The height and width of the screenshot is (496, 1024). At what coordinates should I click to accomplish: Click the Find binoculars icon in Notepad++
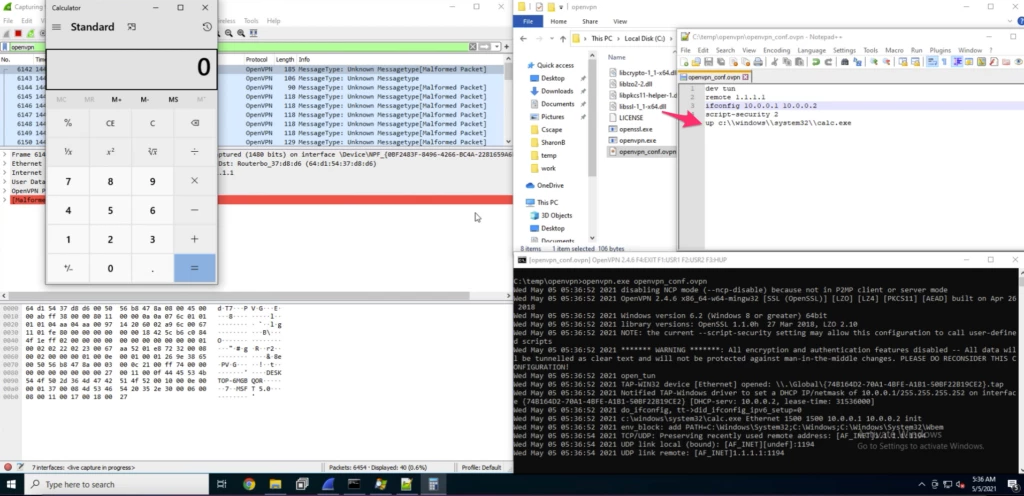coord(846,62)
